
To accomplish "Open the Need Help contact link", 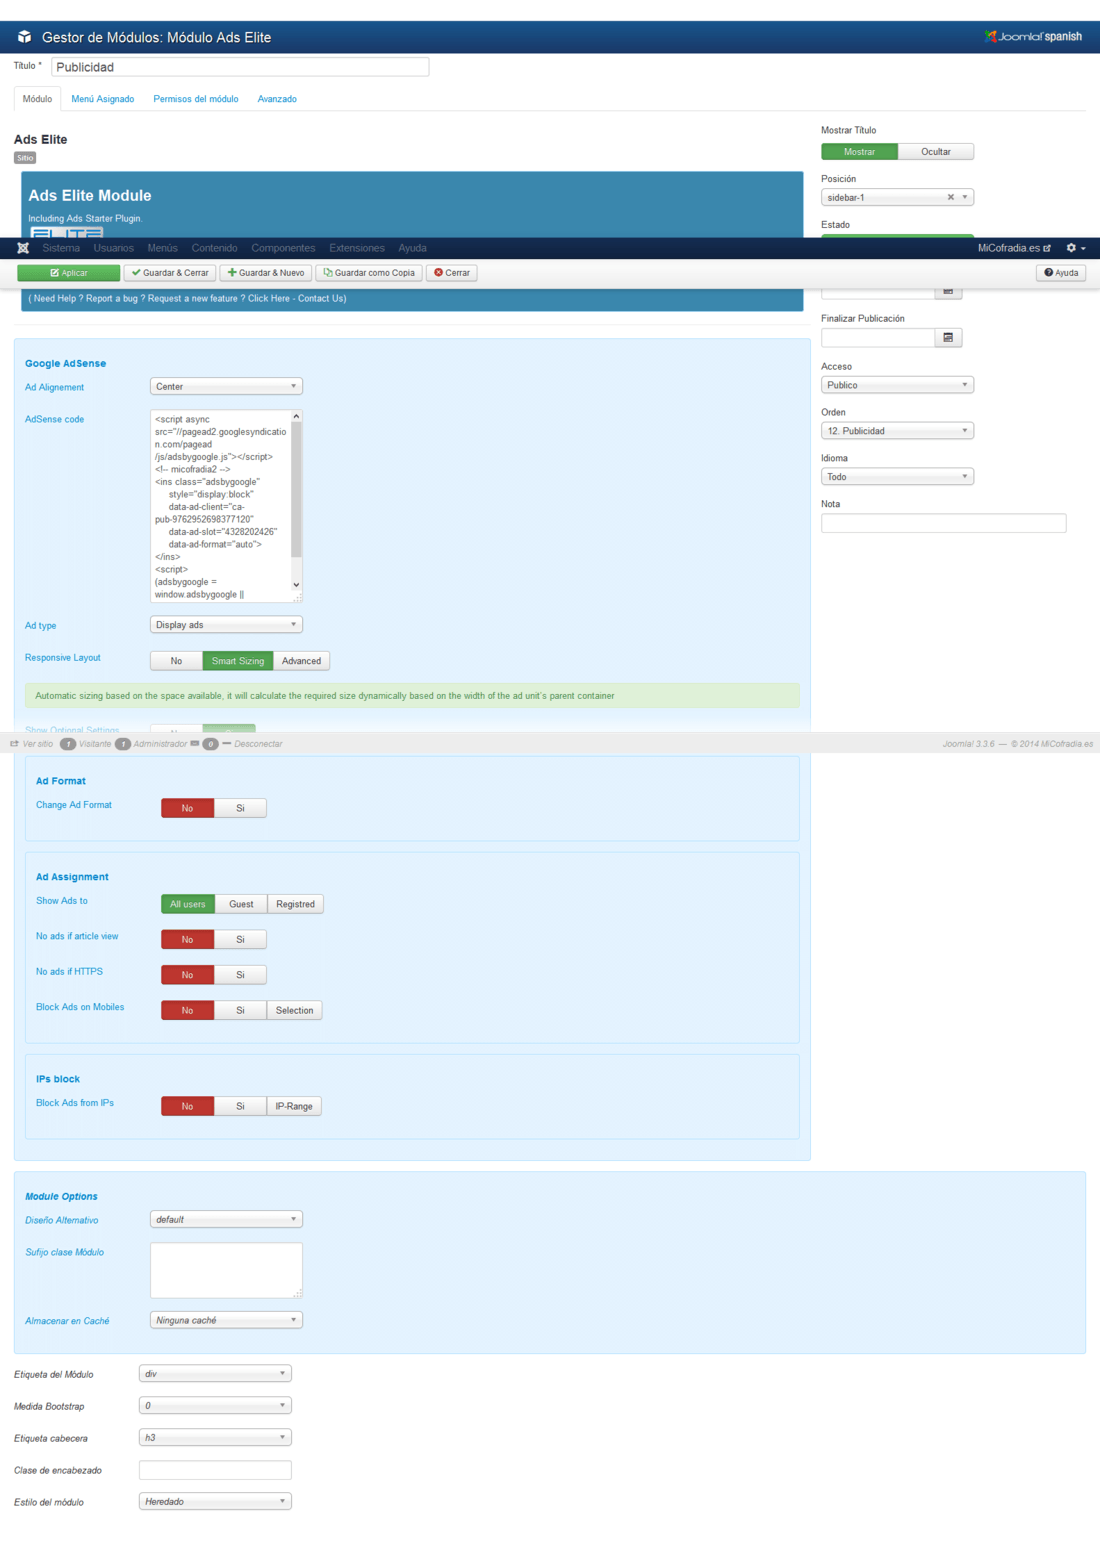I will 188,298.
